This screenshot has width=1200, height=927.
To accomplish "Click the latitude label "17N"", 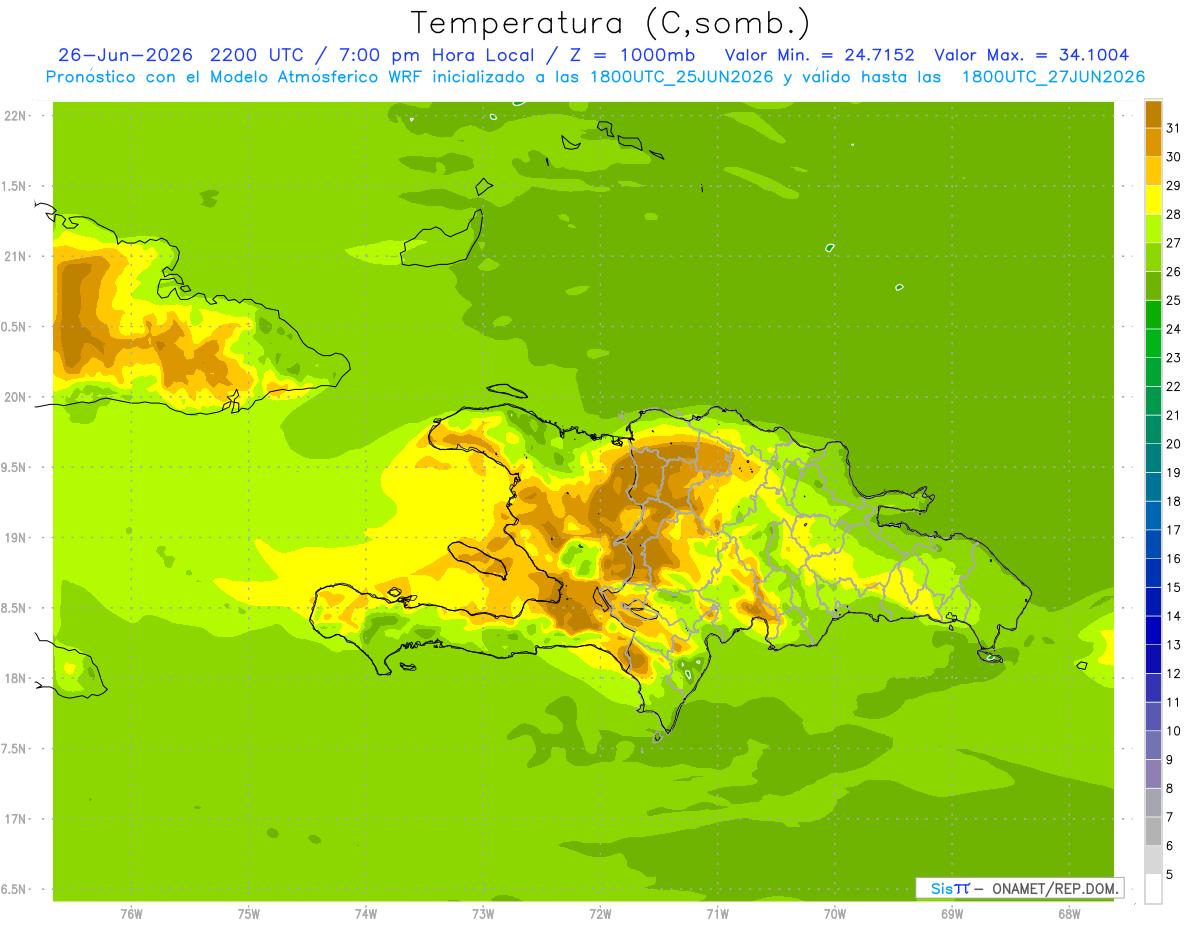I will point(16,819).
